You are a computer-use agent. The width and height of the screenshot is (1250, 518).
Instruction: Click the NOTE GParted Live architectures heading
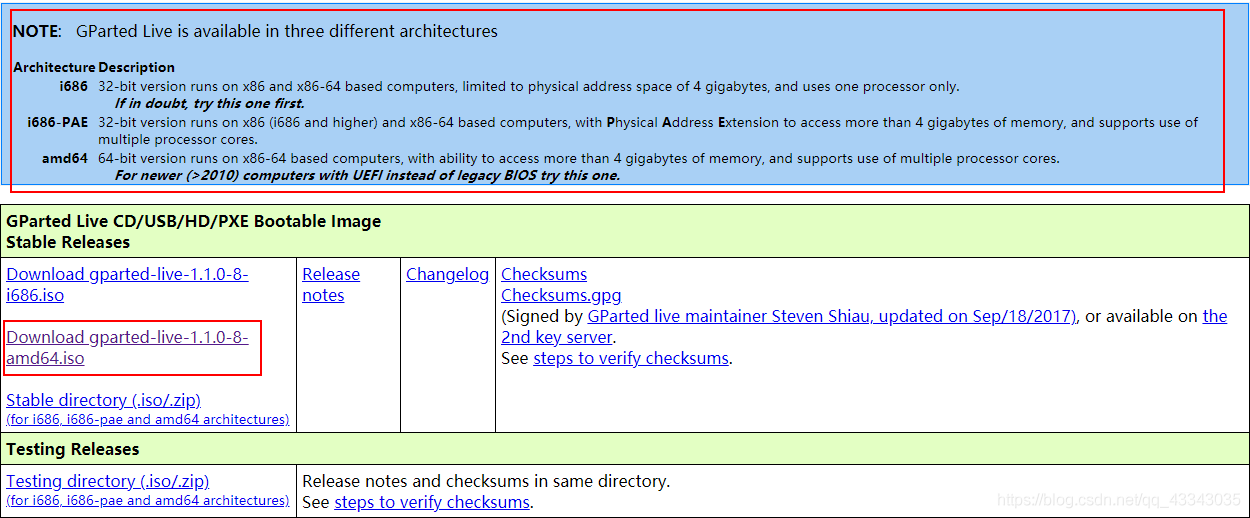255,31
